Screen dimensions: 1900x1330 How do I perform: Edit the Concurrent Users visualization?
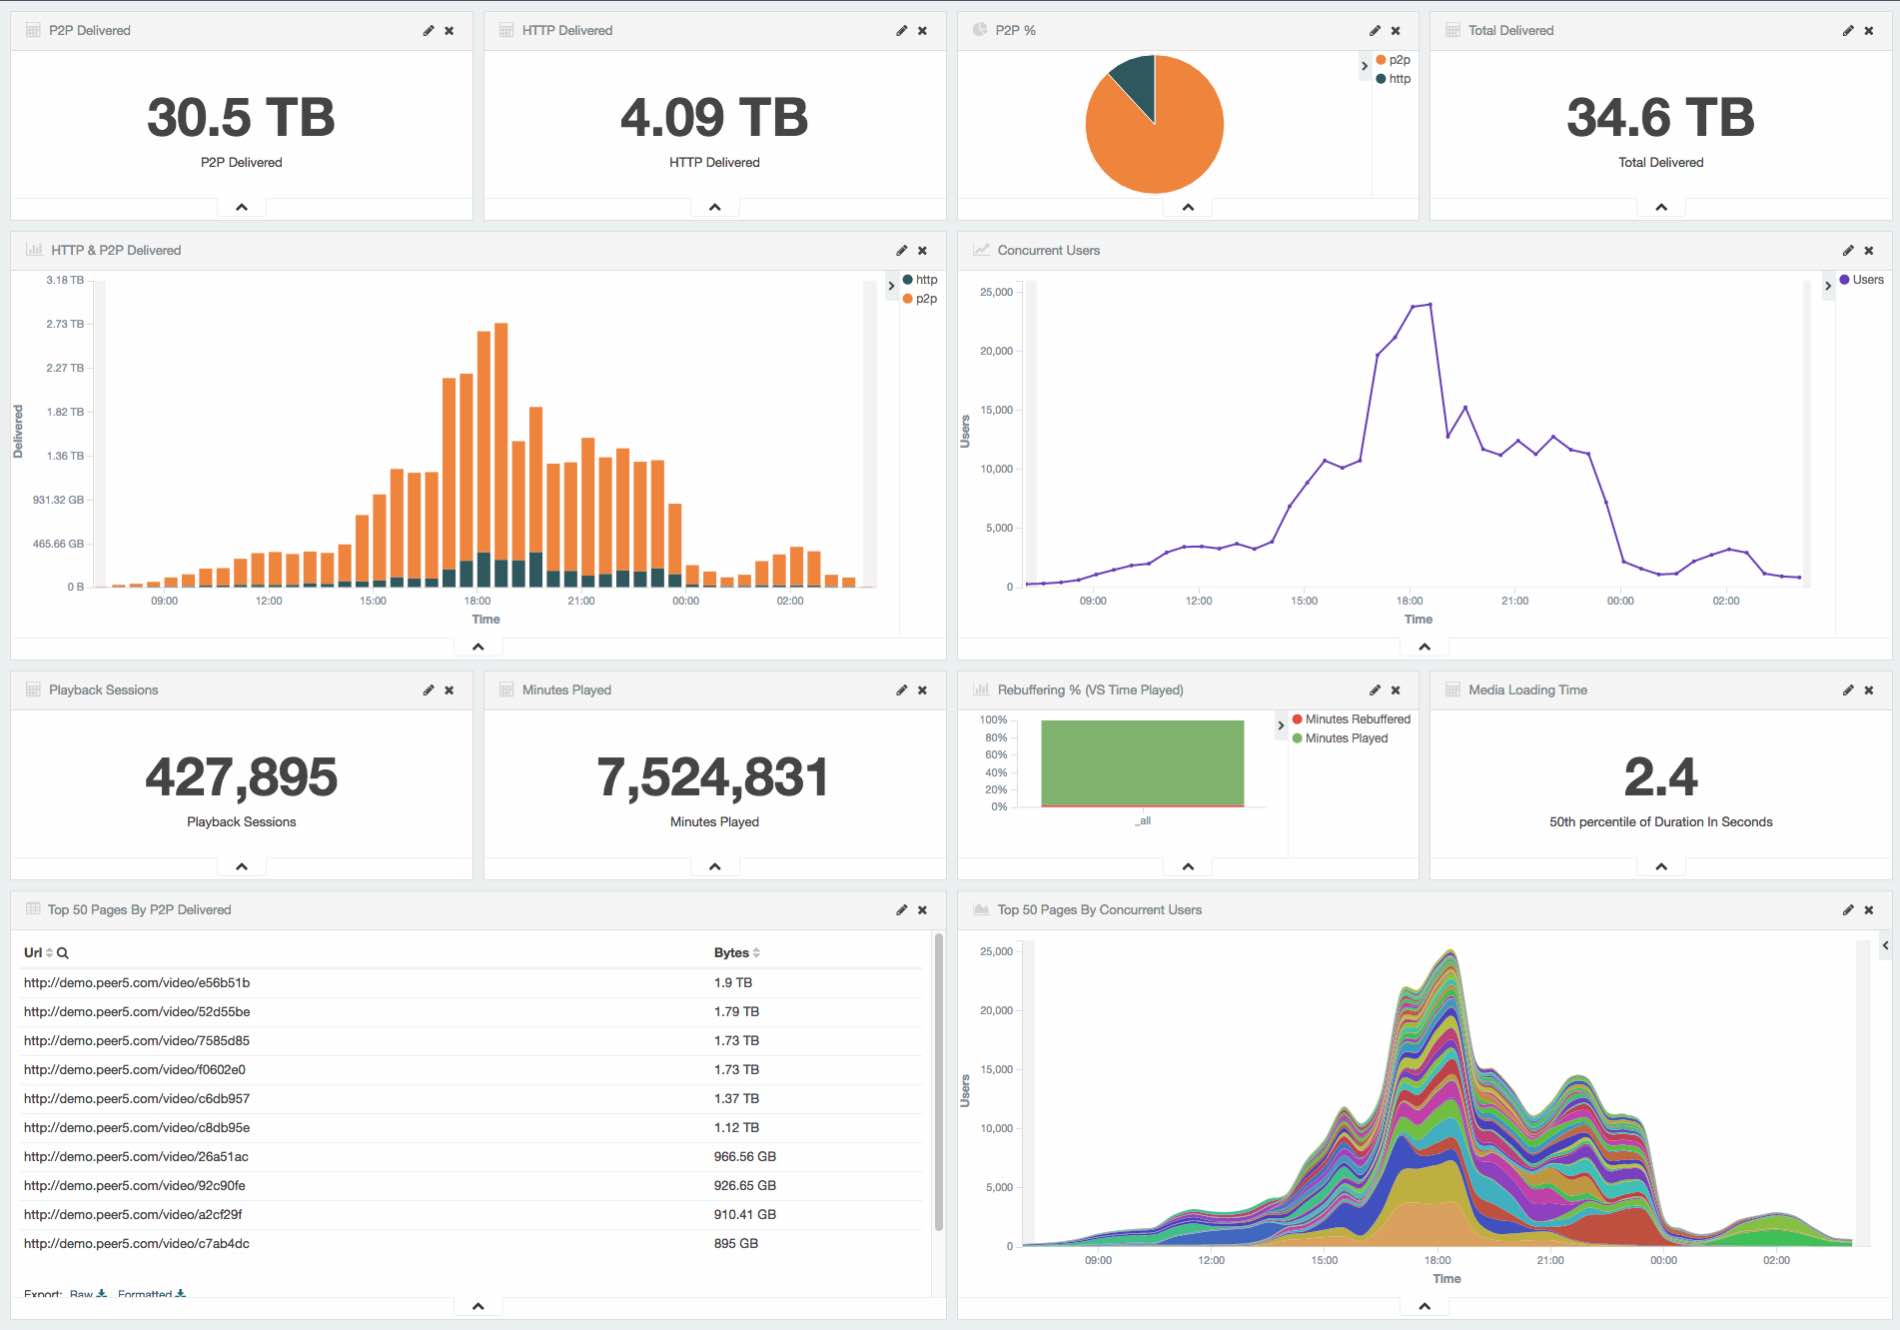[1847, 251]
